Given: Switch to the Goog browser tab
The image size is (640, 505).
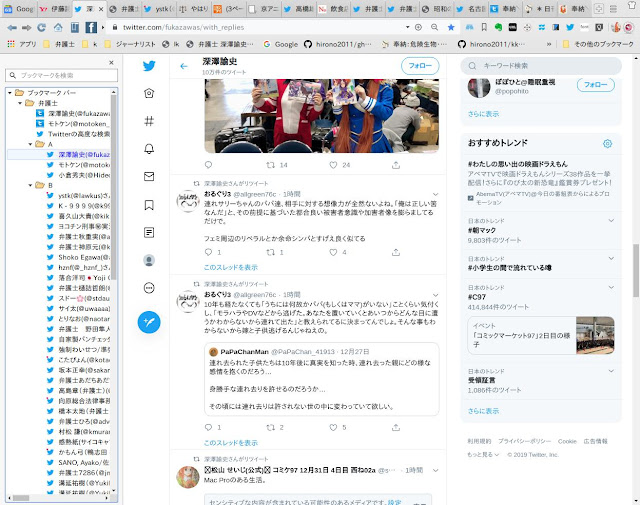Looking at the screenshot, I should point(20,9).
